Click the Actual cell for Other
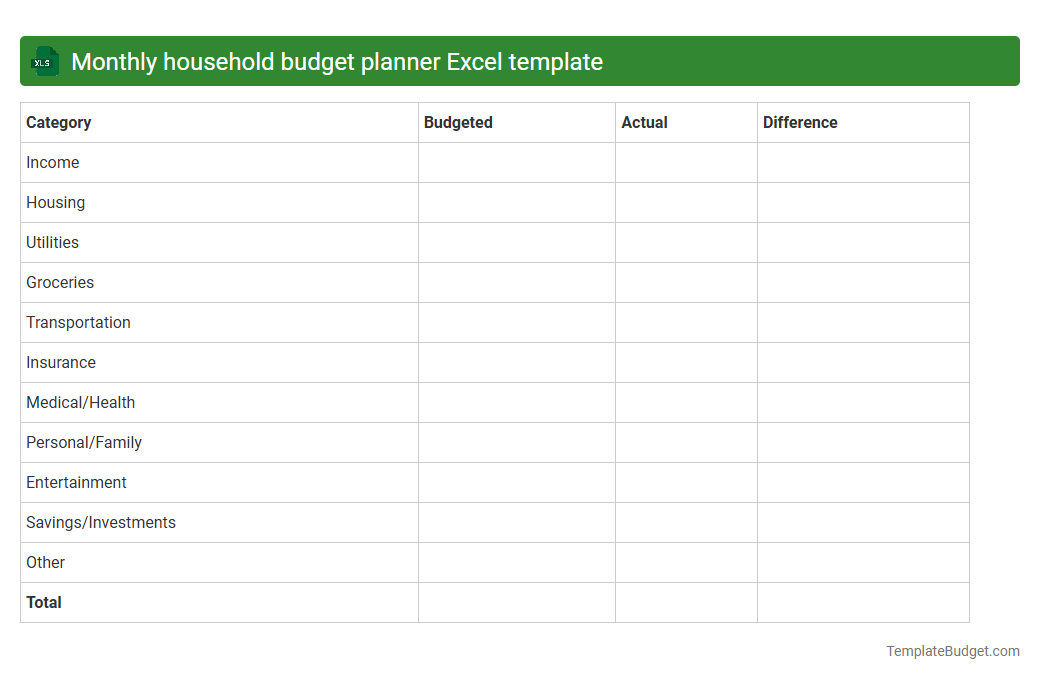This screenshot has height=680, width=1040. 686,562
